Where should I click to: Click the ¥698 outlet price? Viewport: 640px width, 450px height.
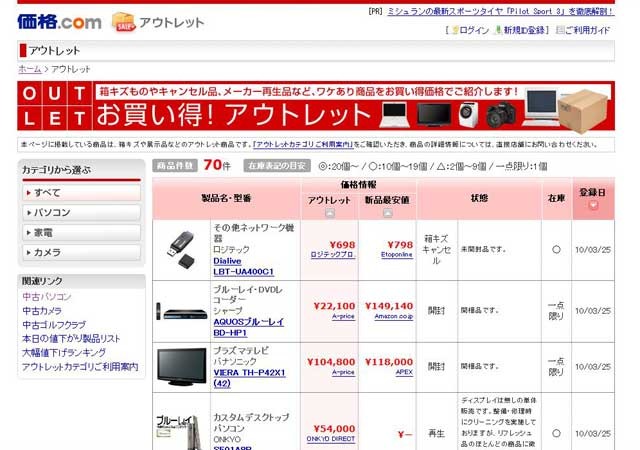[342, 245]
